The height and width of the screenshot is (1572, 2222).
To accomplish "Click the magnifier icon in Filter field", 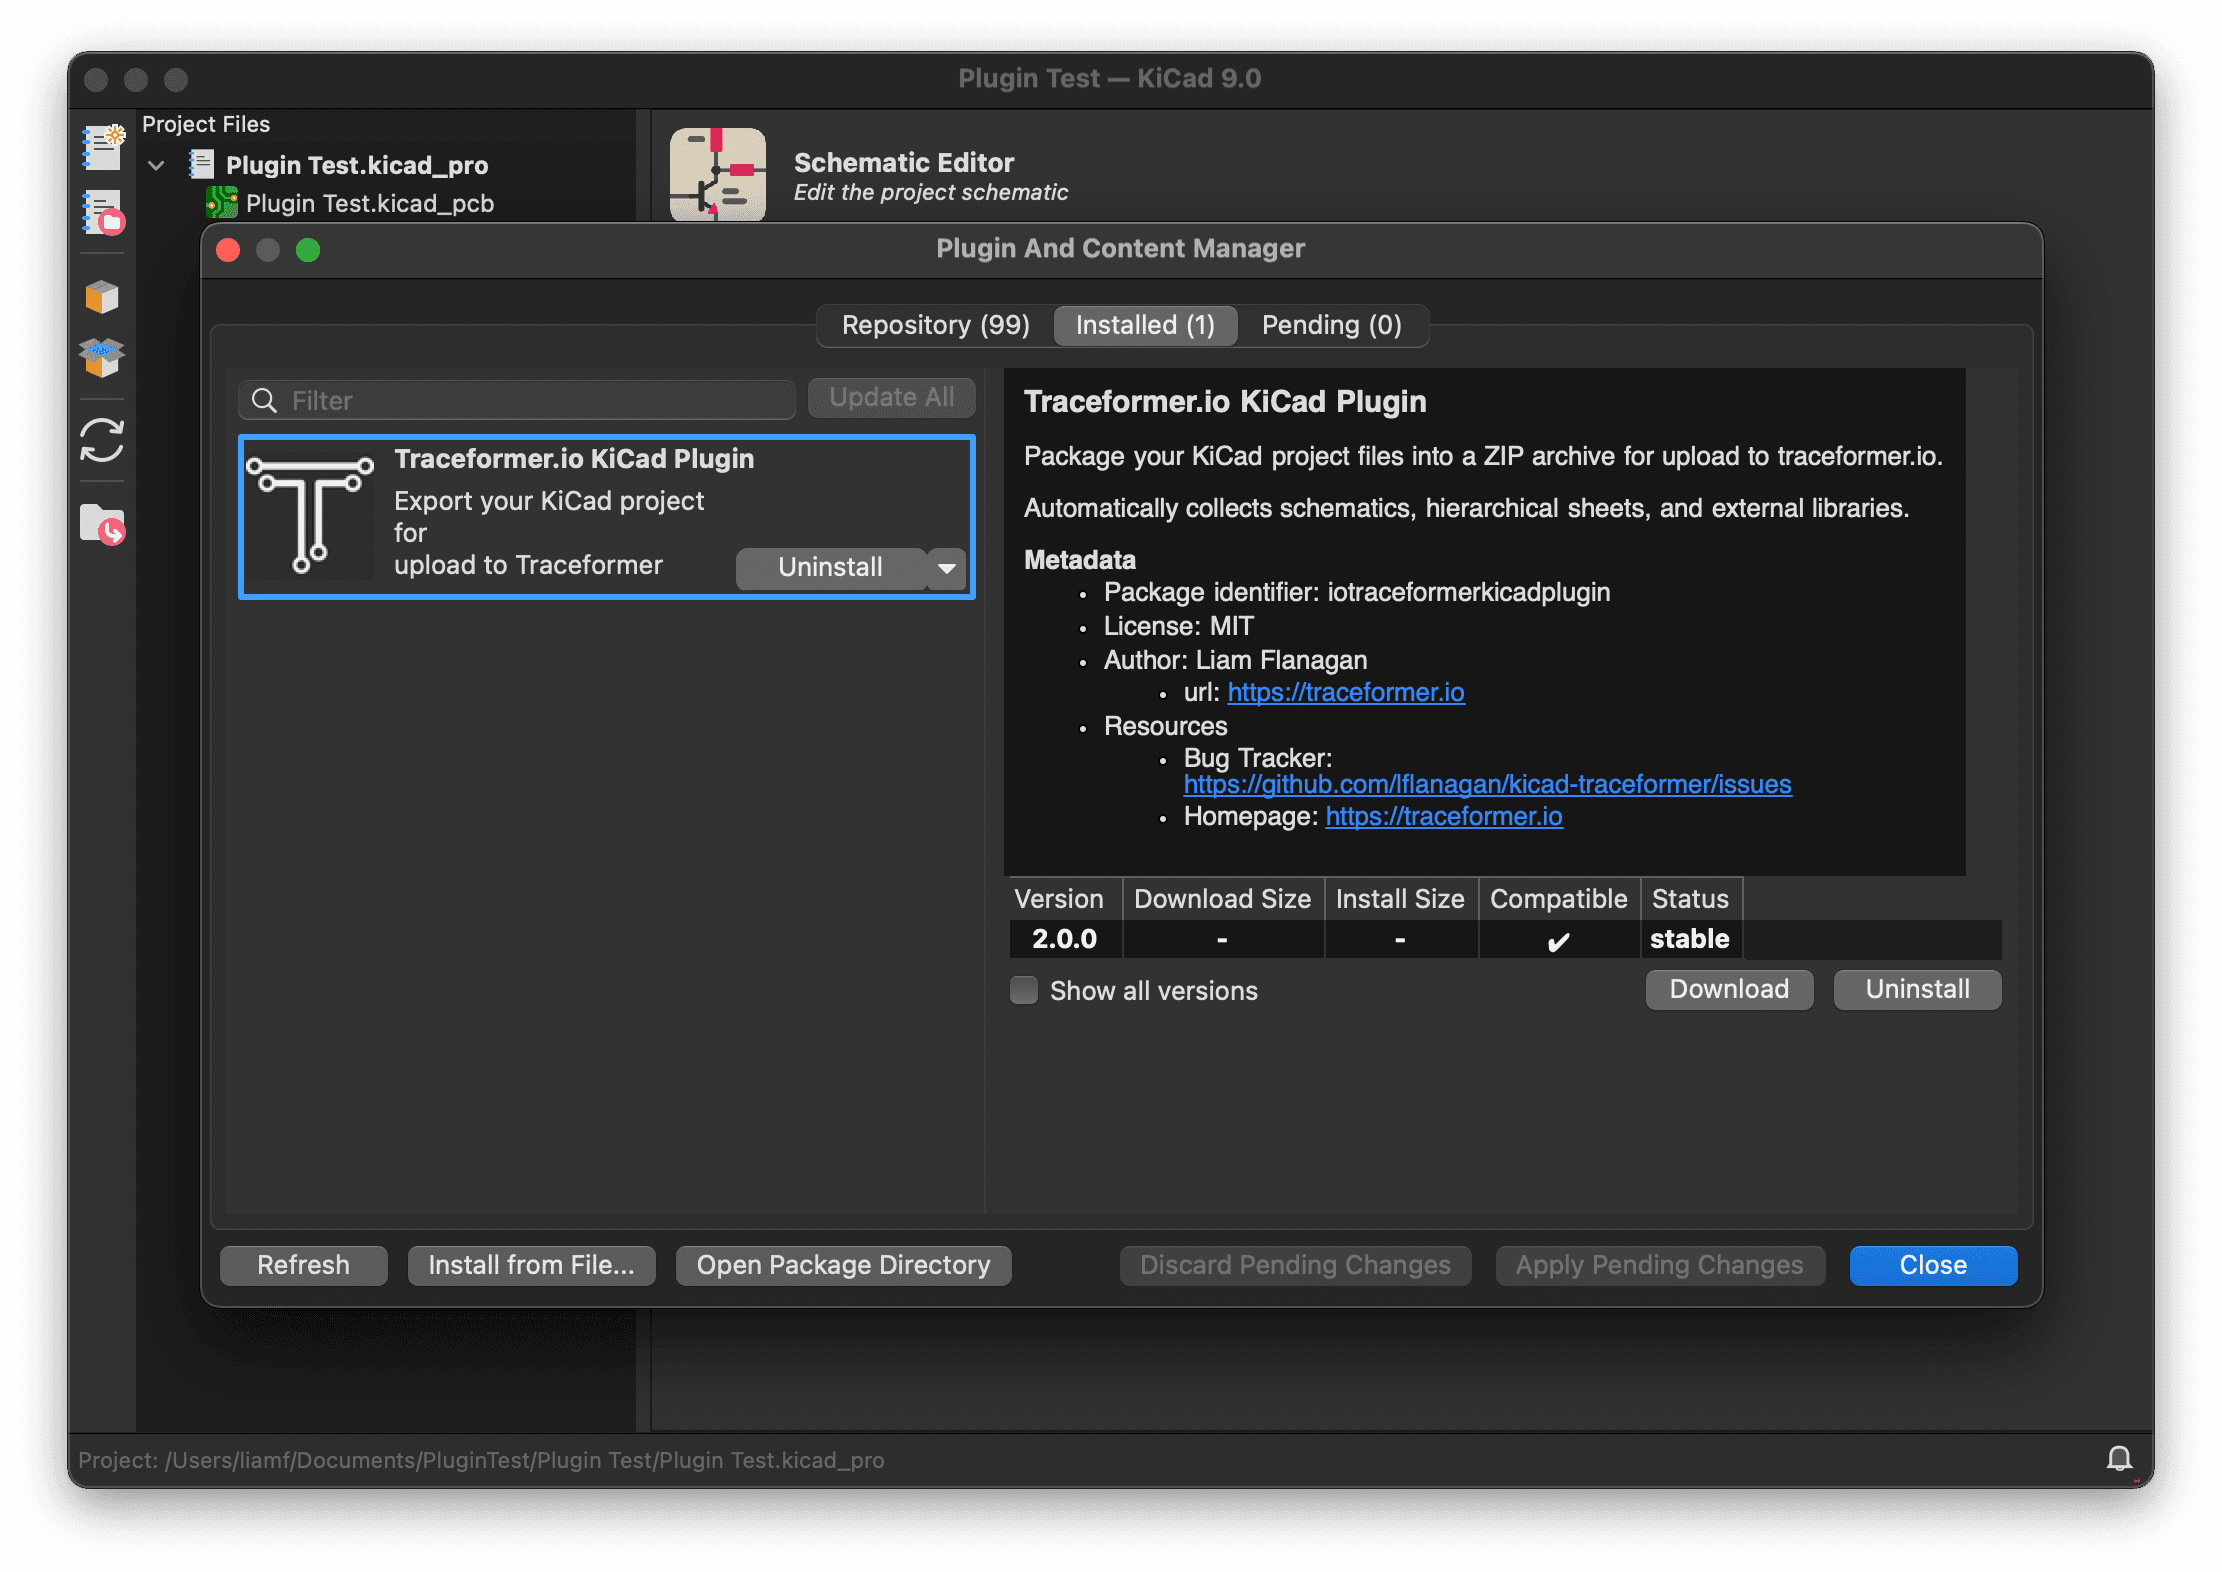I will coord(264,399).
